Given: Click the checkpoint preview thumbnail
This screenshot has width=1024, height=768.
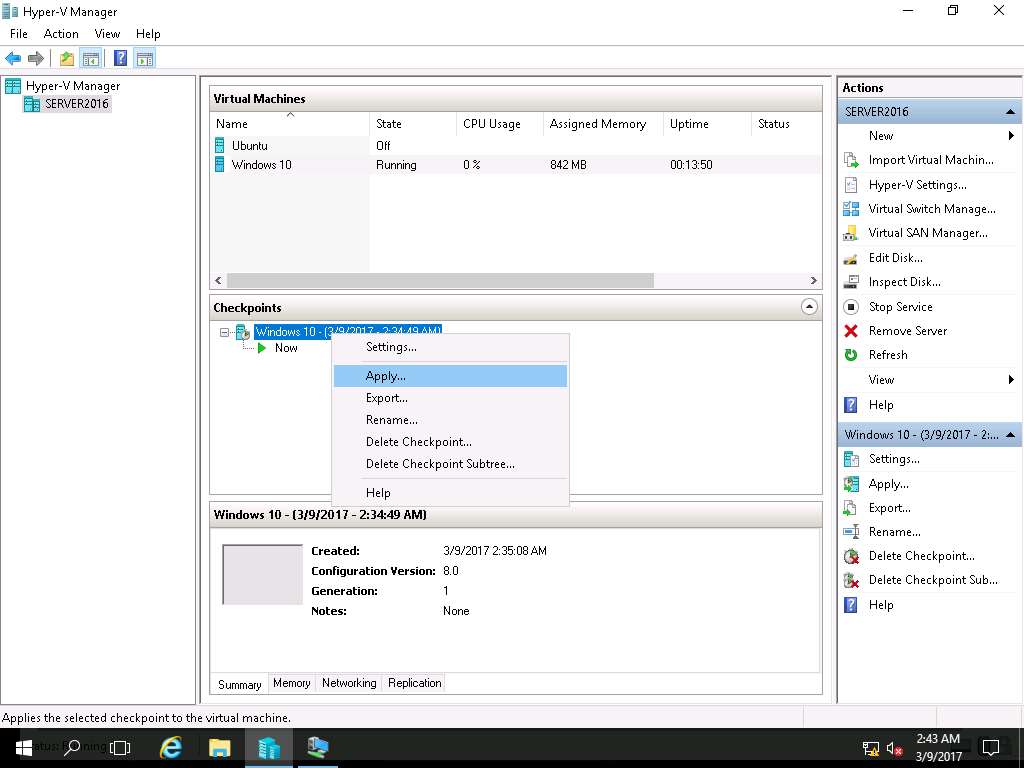Looking at the screenshot, I should tap(263, 575).
